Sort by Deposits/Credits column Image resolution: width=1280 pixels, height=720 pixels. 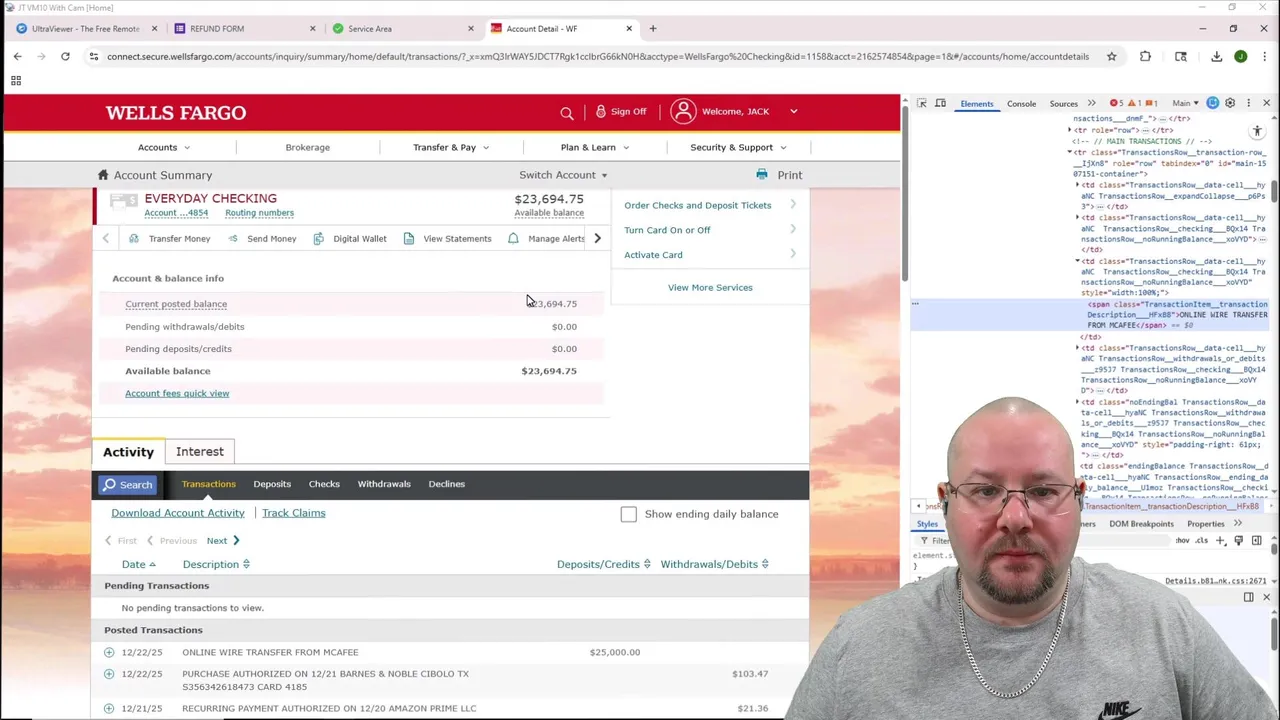pos(604,564)
